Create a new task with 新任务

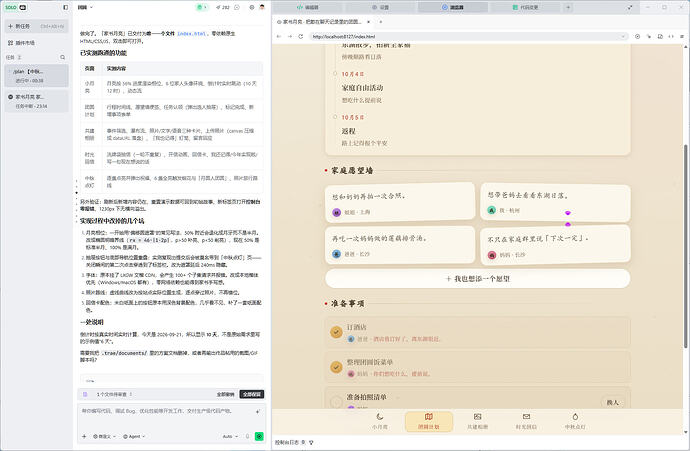click(x=37, y=26)
